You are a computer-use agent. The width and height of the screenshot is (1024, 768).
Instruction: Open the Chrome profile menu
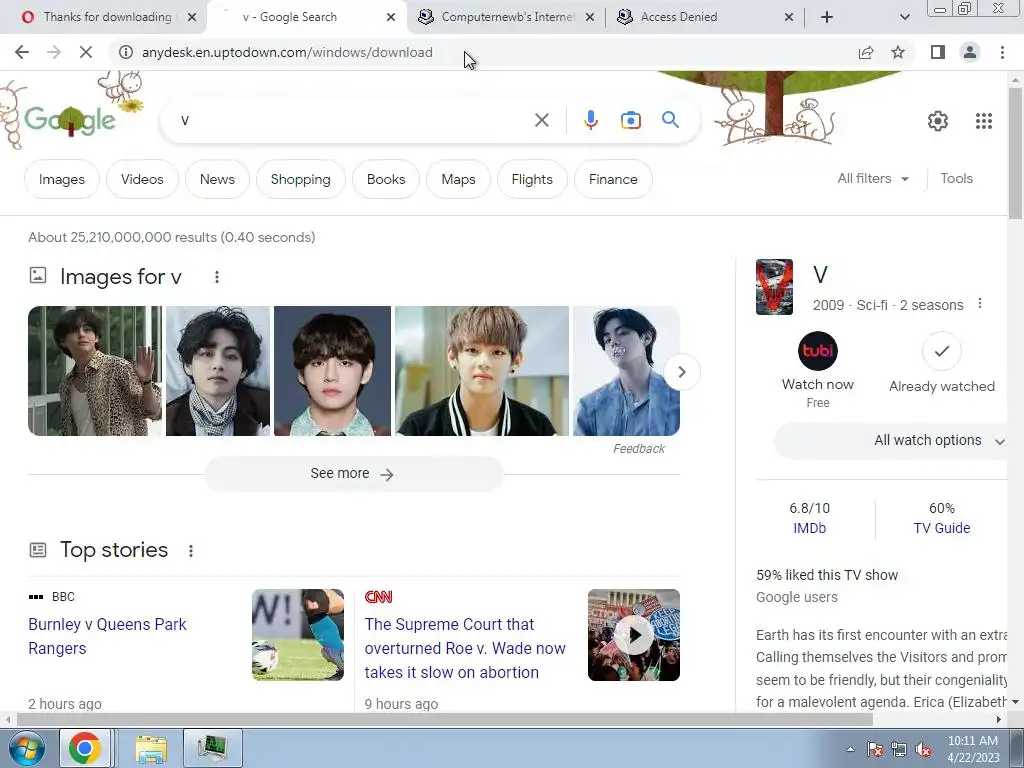tap(970, 52)
